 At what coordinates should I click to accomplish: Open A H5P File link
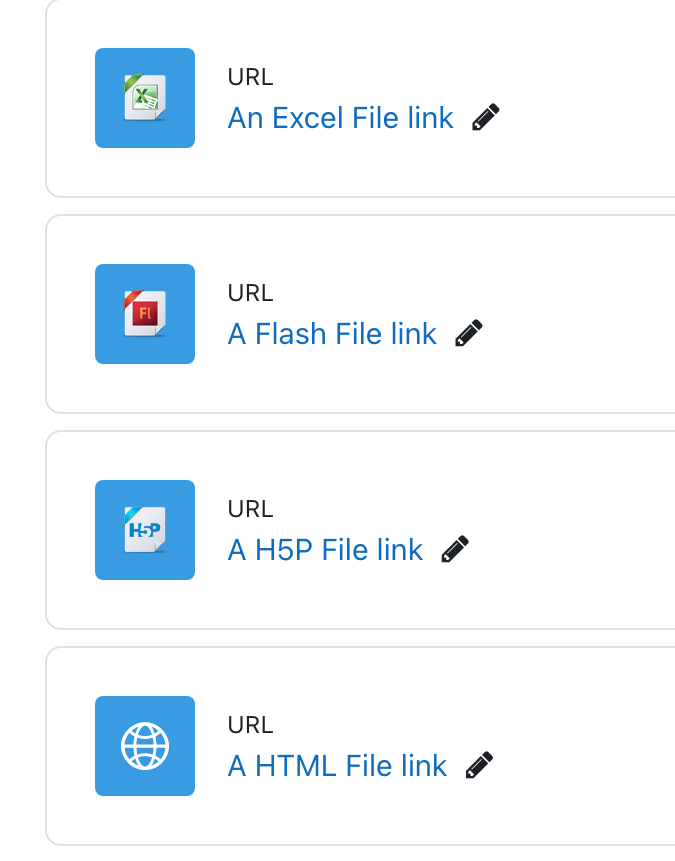coord(325,550)
